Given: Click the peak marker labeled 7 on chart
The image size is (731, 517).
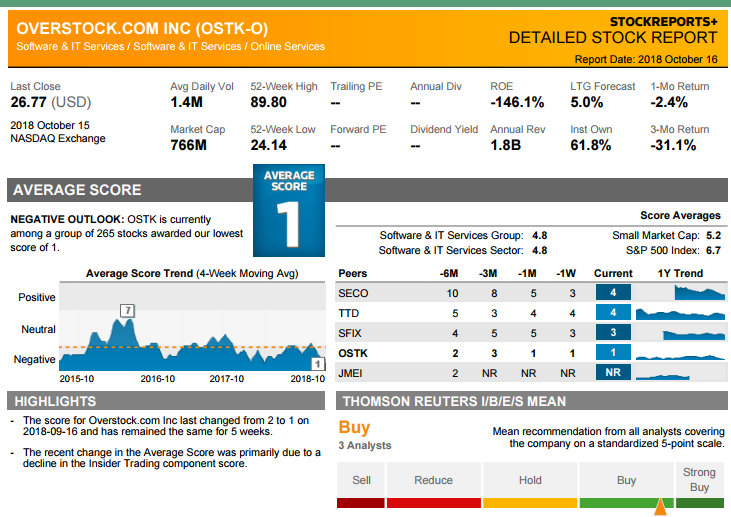Looking at the screenshot, I should pos(128,310).
